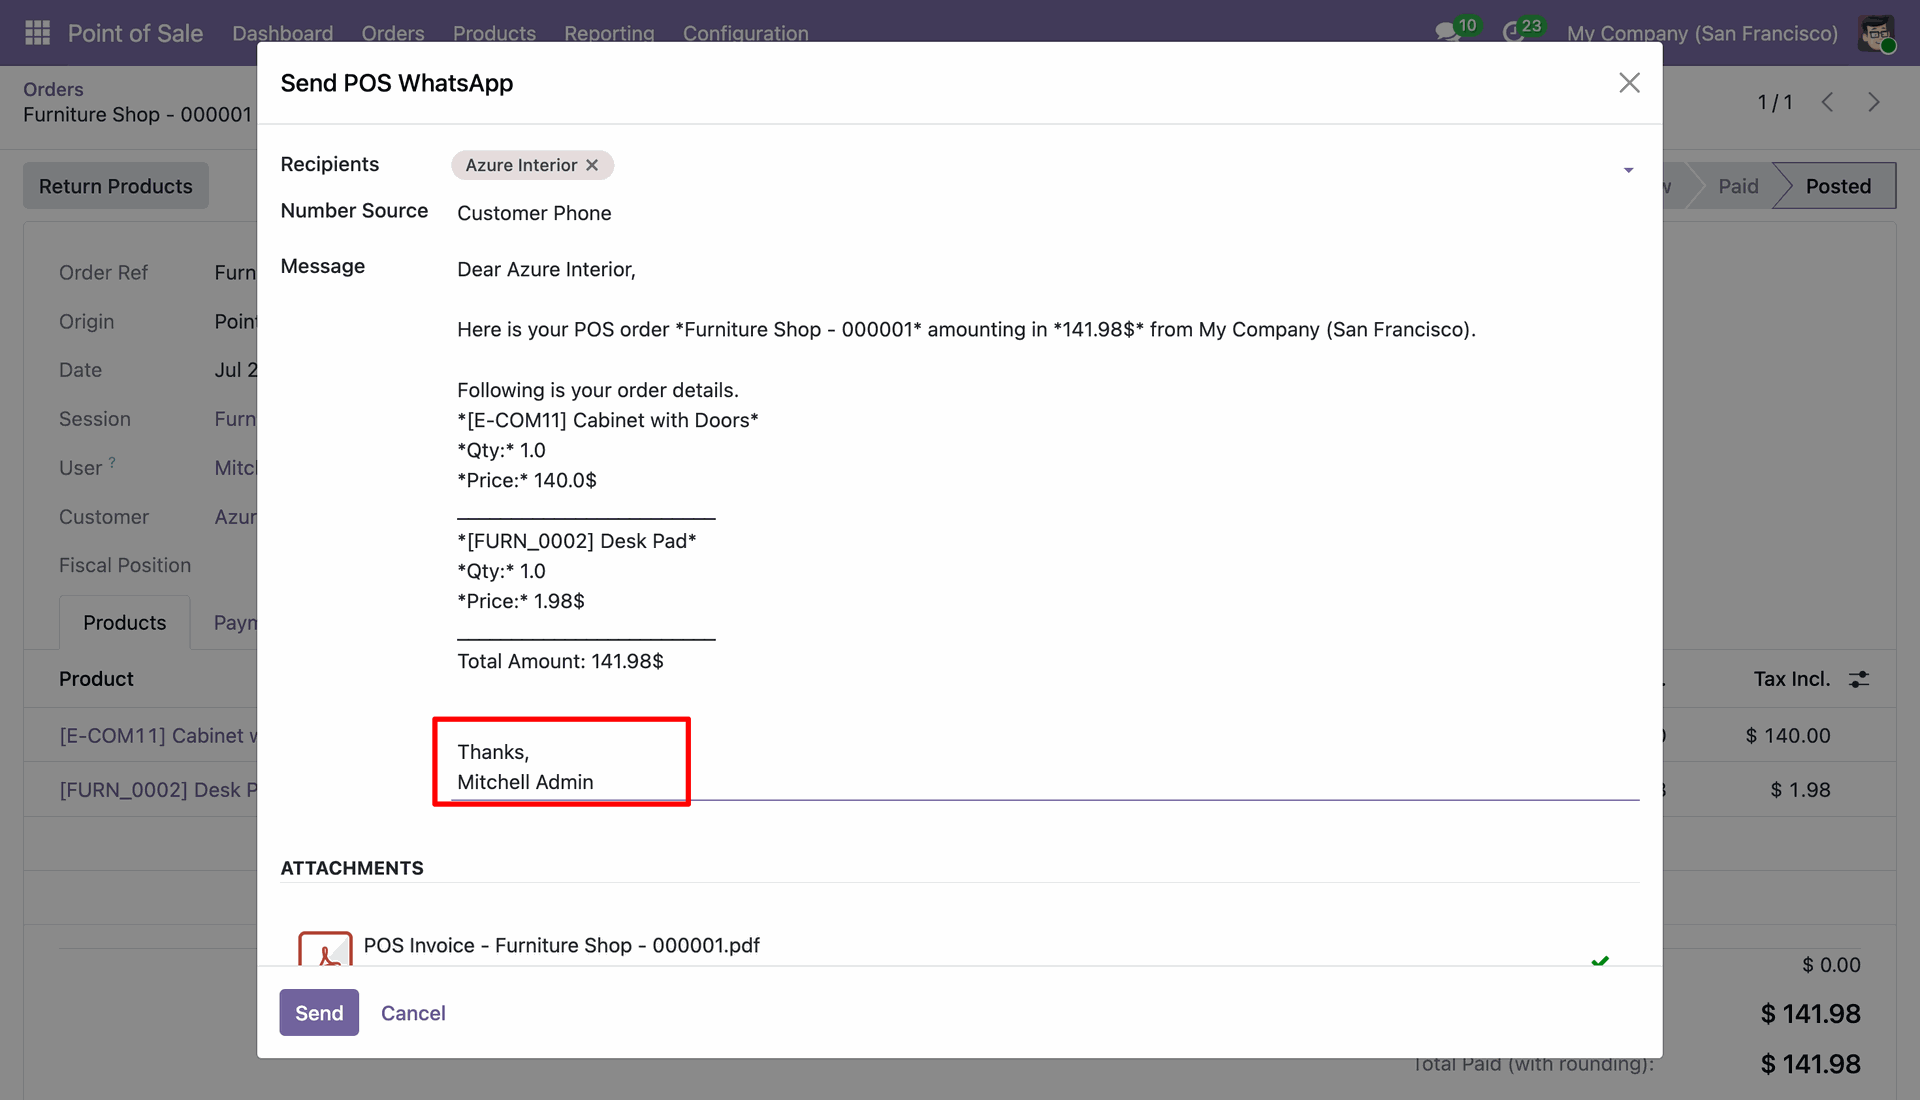Click the Furniture Shop - 000001 breadcrumb title

point(137,115)
